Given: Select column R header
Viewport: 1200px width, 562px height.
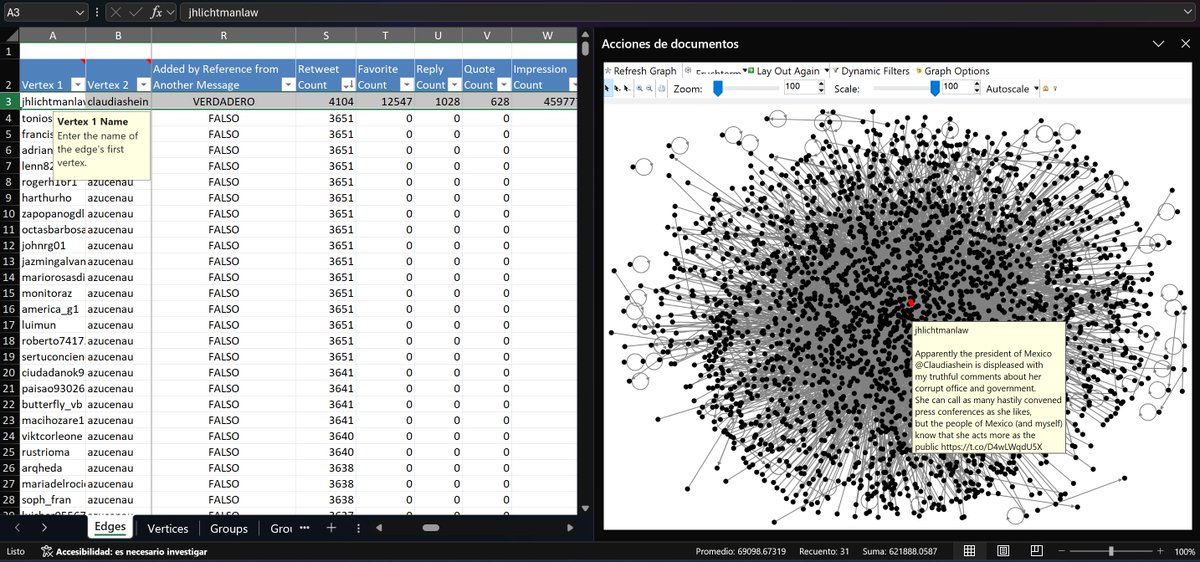Looking at the screenshot, I should pyautogui.click(x=222, y=33).
